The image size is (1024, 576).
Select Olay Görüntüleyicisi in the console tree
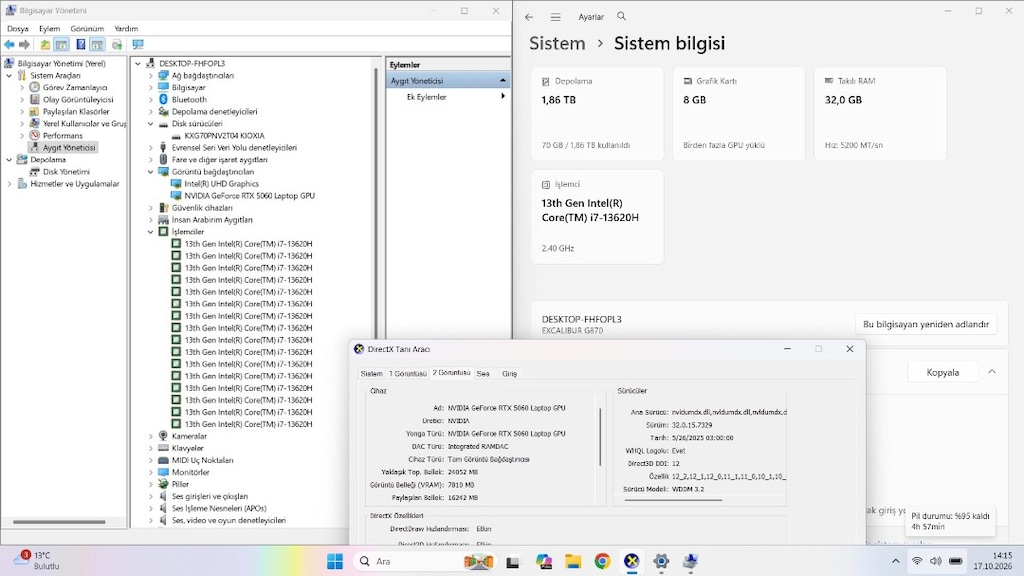pyautogui.click(x=78, y=99)
